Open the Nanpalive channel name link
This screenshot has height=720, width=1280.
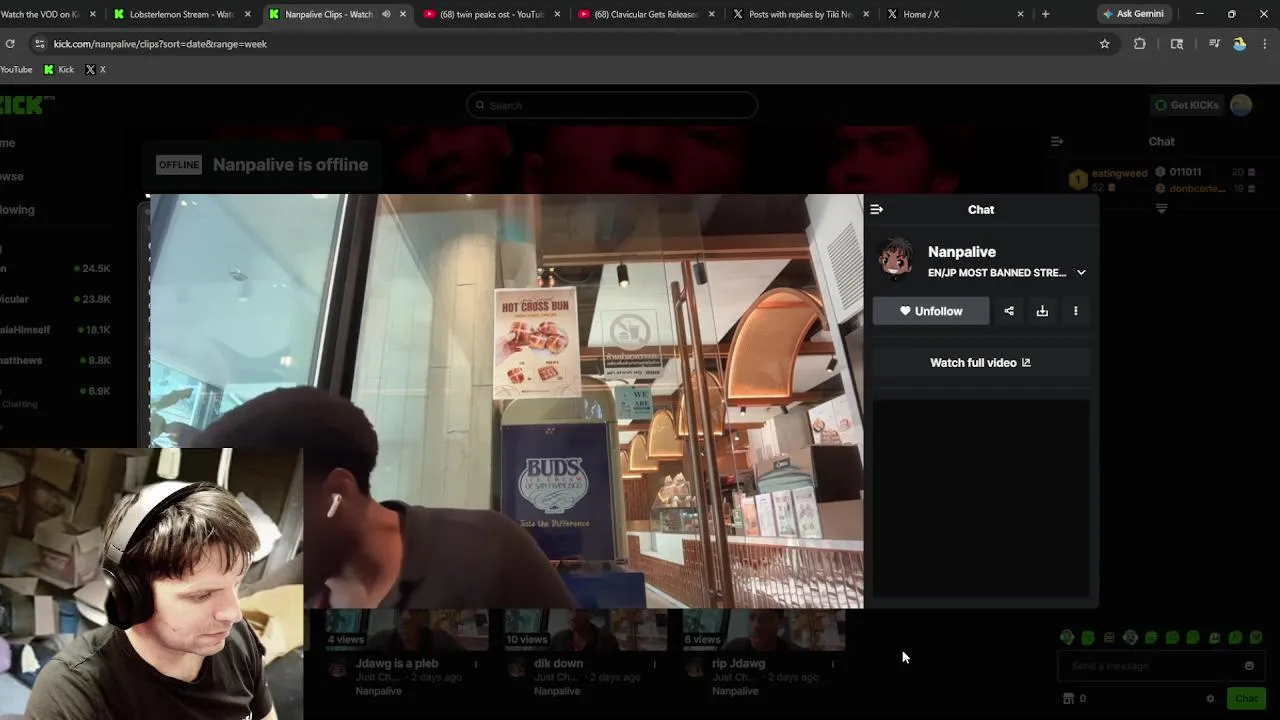pyautogui.click(x=962, y=252)
